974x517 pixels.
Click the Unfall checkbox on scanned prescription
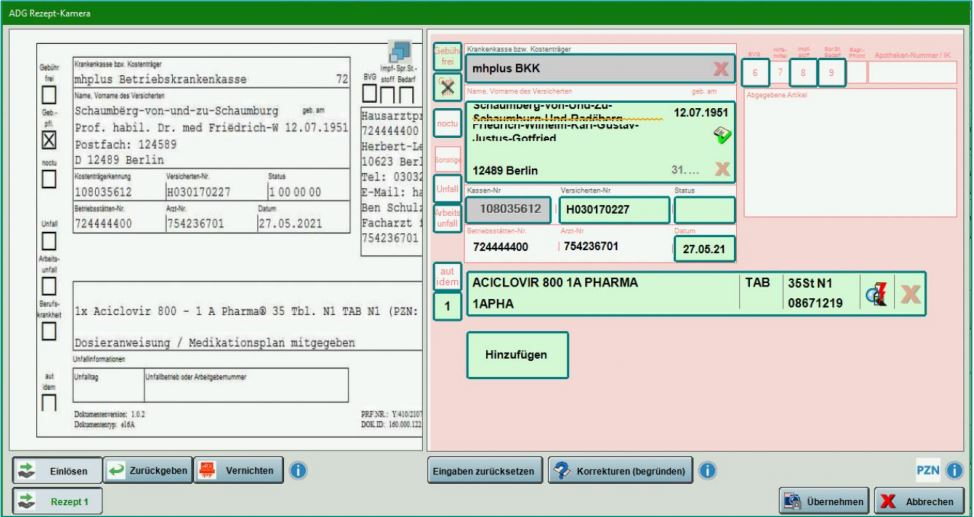tap(48, 240)
